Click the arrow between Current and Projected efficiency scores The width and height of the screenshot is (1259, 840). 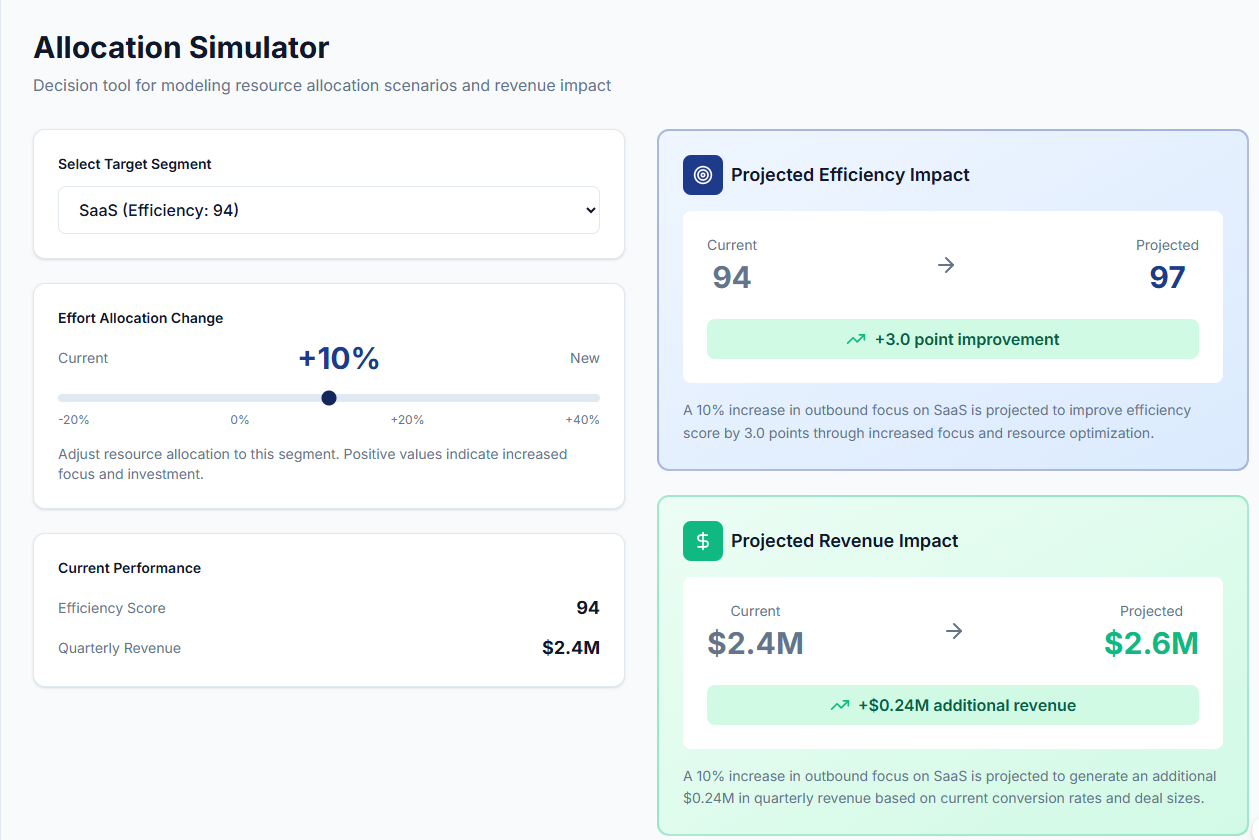946,264
